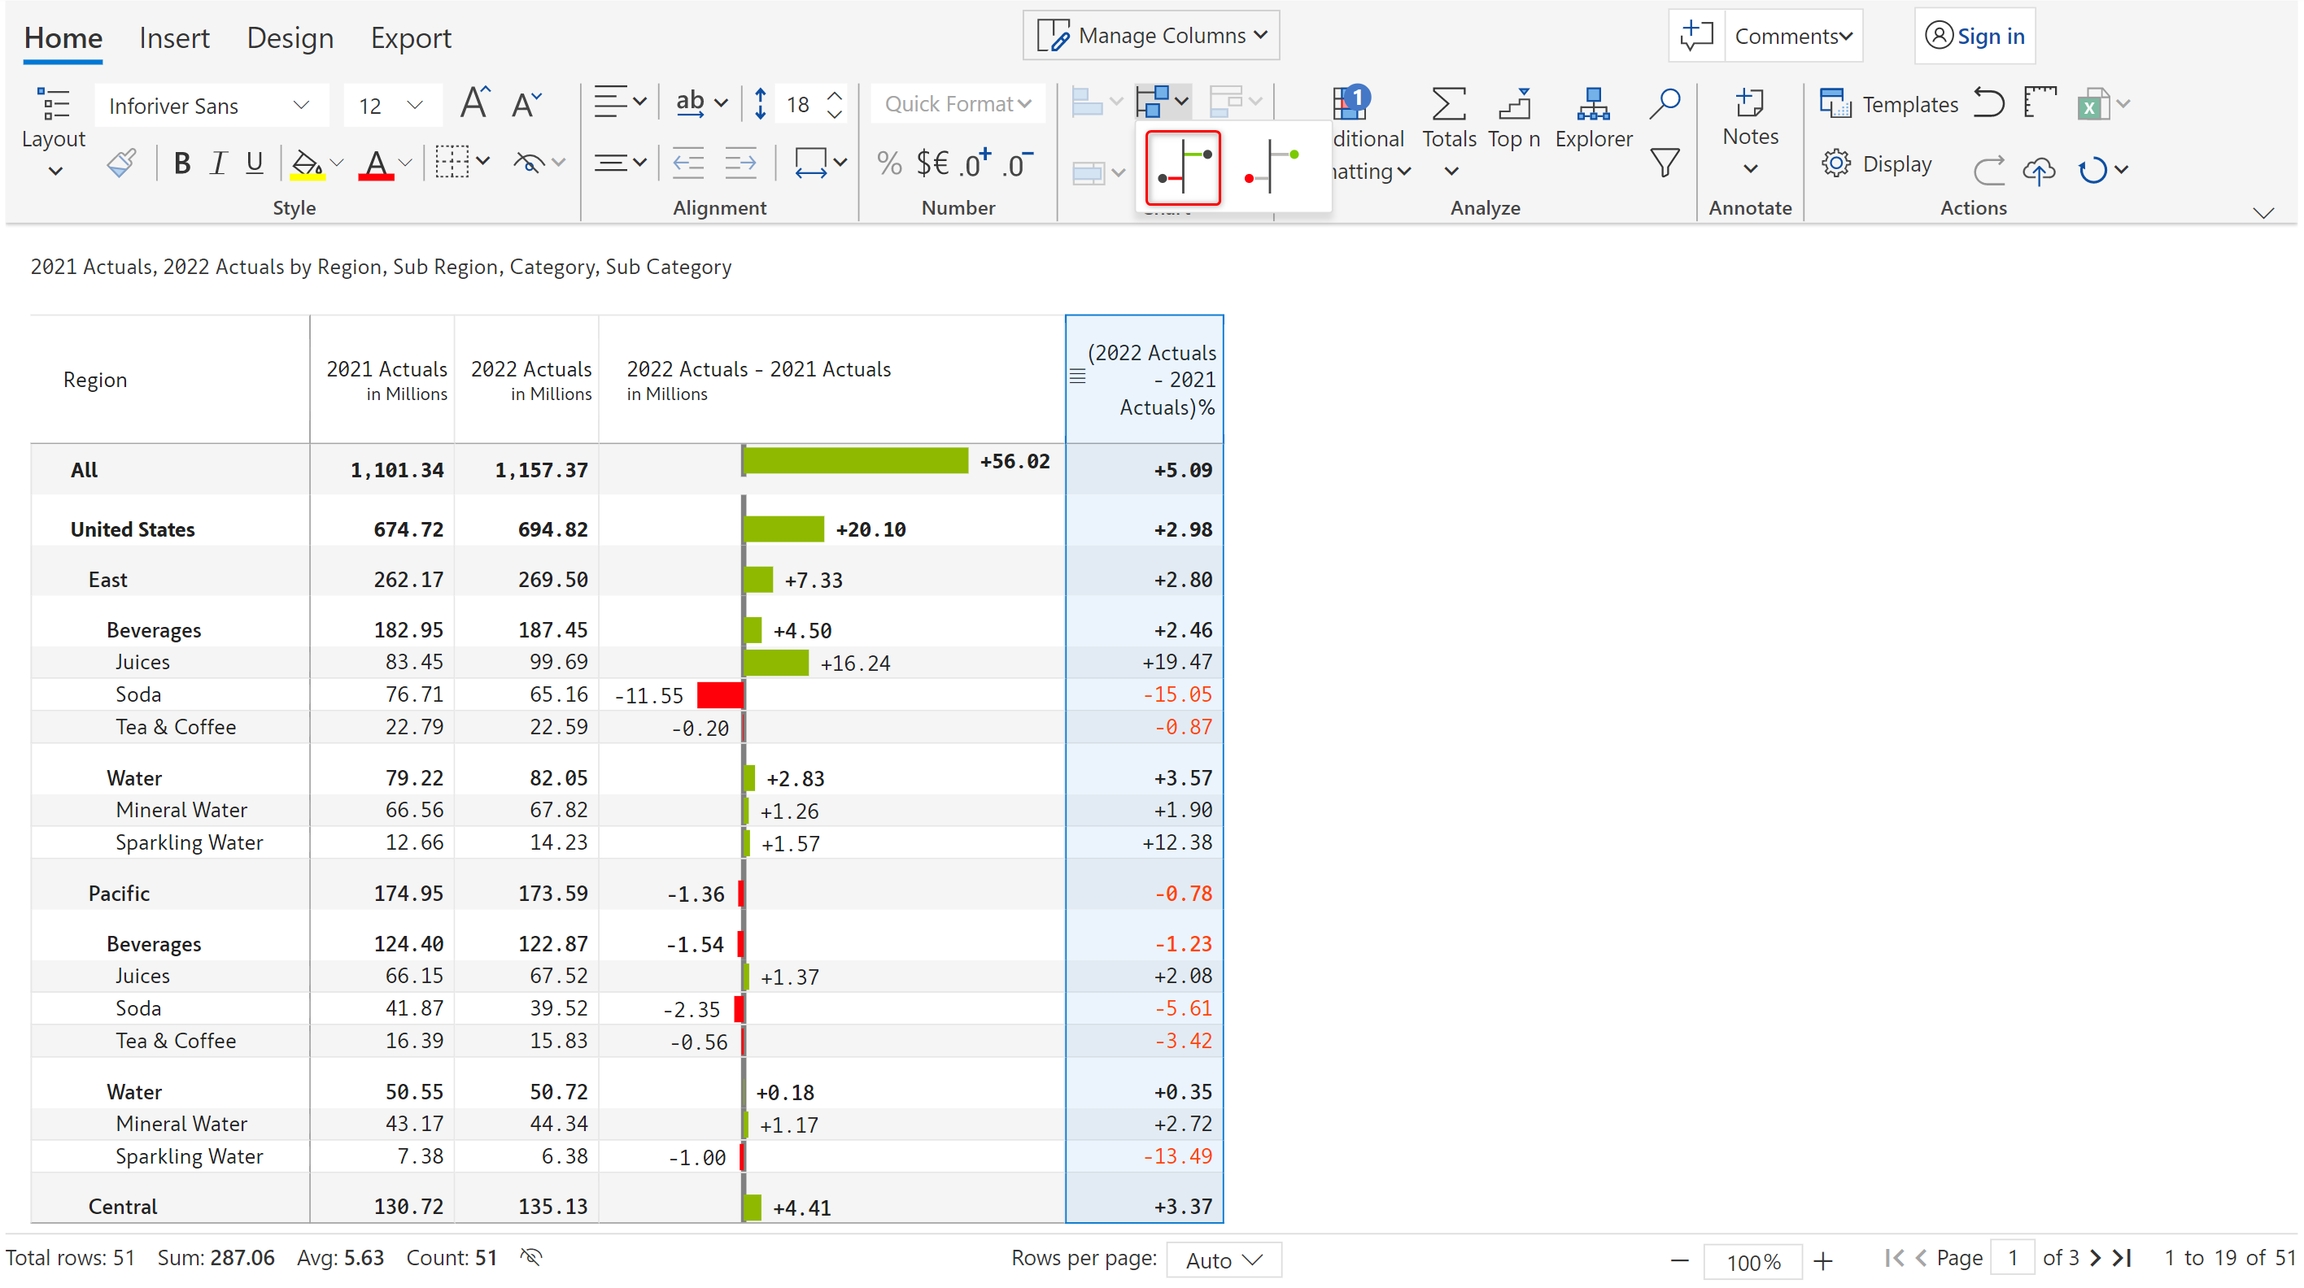2304x1288 pixels.
Task: Click the Undo arrow icon
Action: (1988, 103)
